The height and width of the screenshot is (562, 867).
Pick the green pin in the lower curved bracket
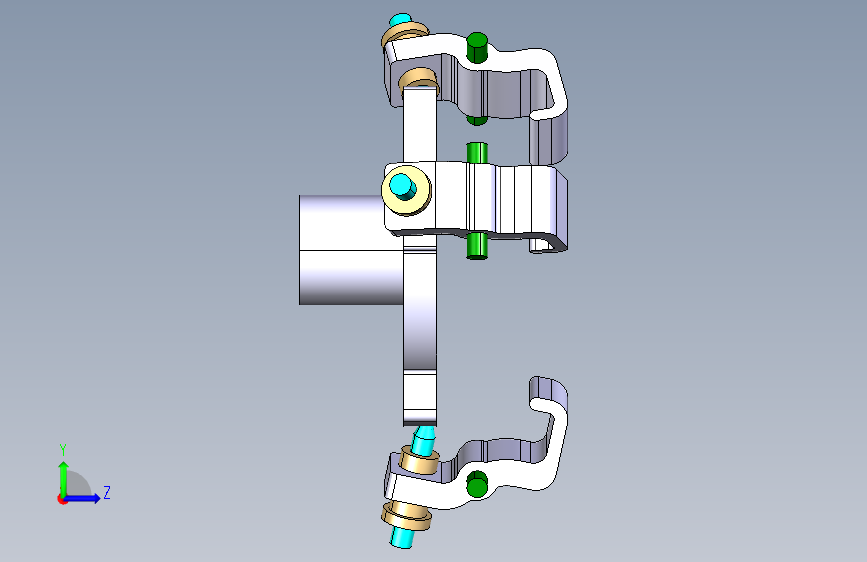tap(477, 485)
